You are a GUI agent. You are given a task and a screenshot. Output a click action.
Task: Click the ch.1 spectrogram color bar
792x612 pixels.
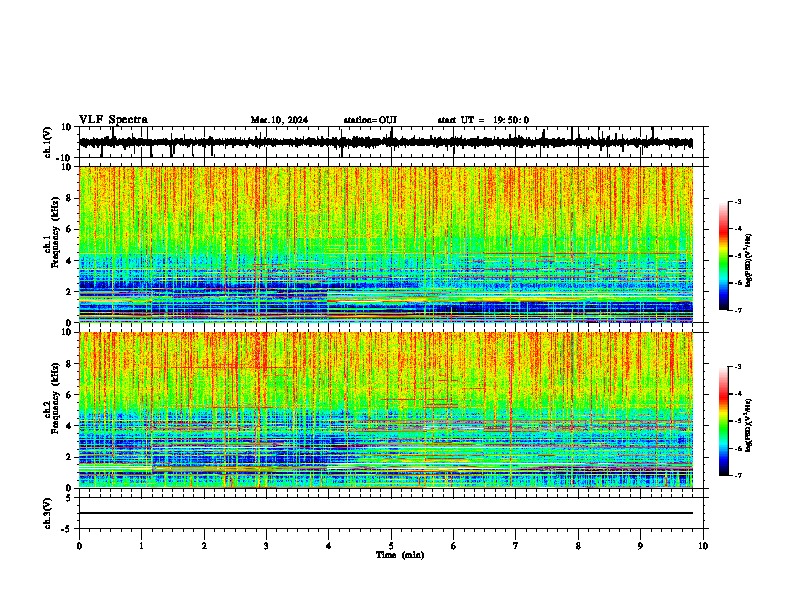[723, 256]
